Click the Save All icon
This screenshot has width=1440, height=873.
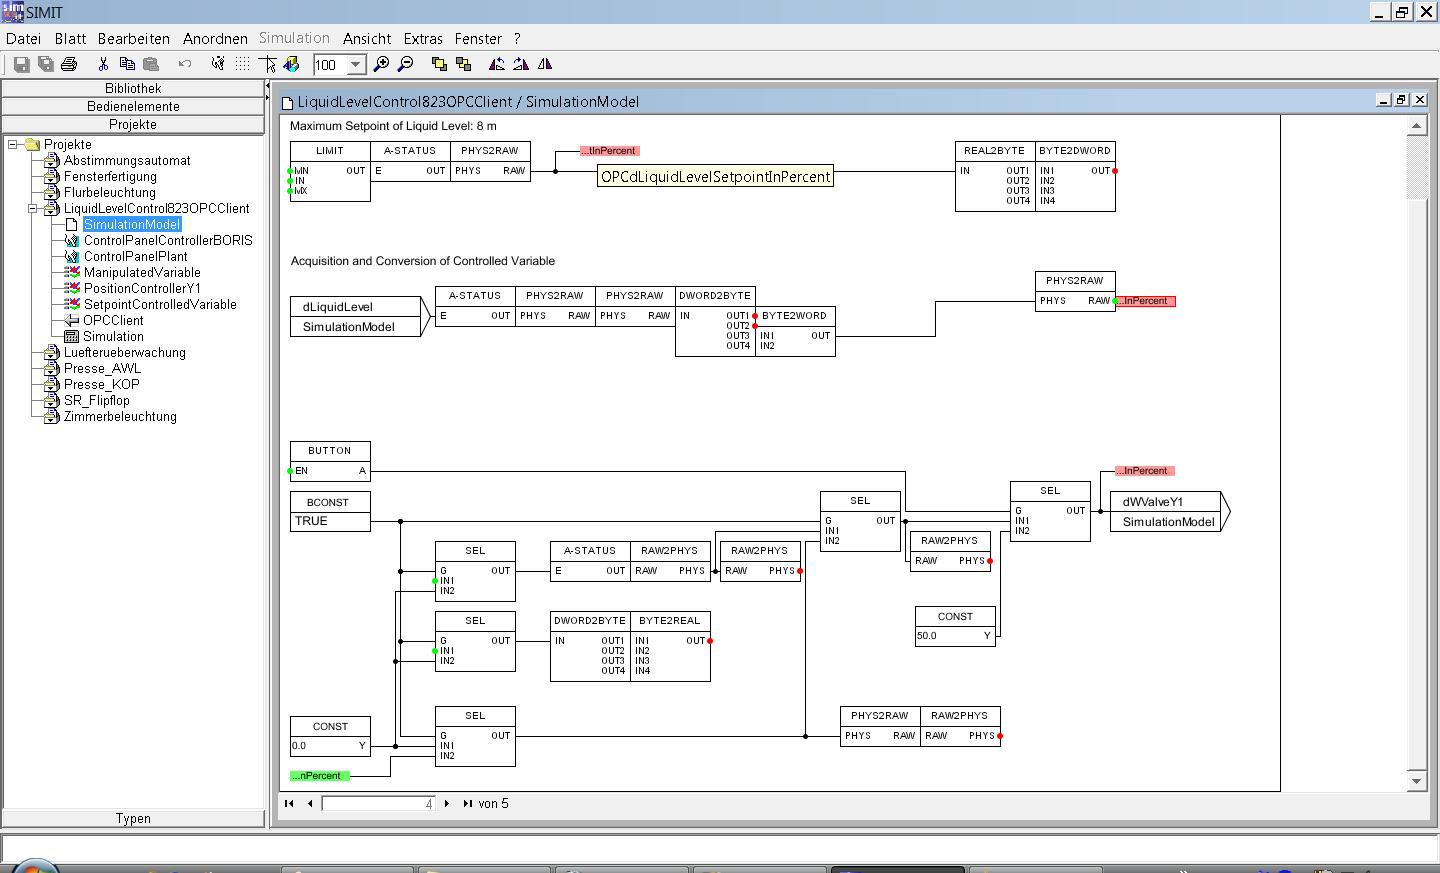pos(45,64)
